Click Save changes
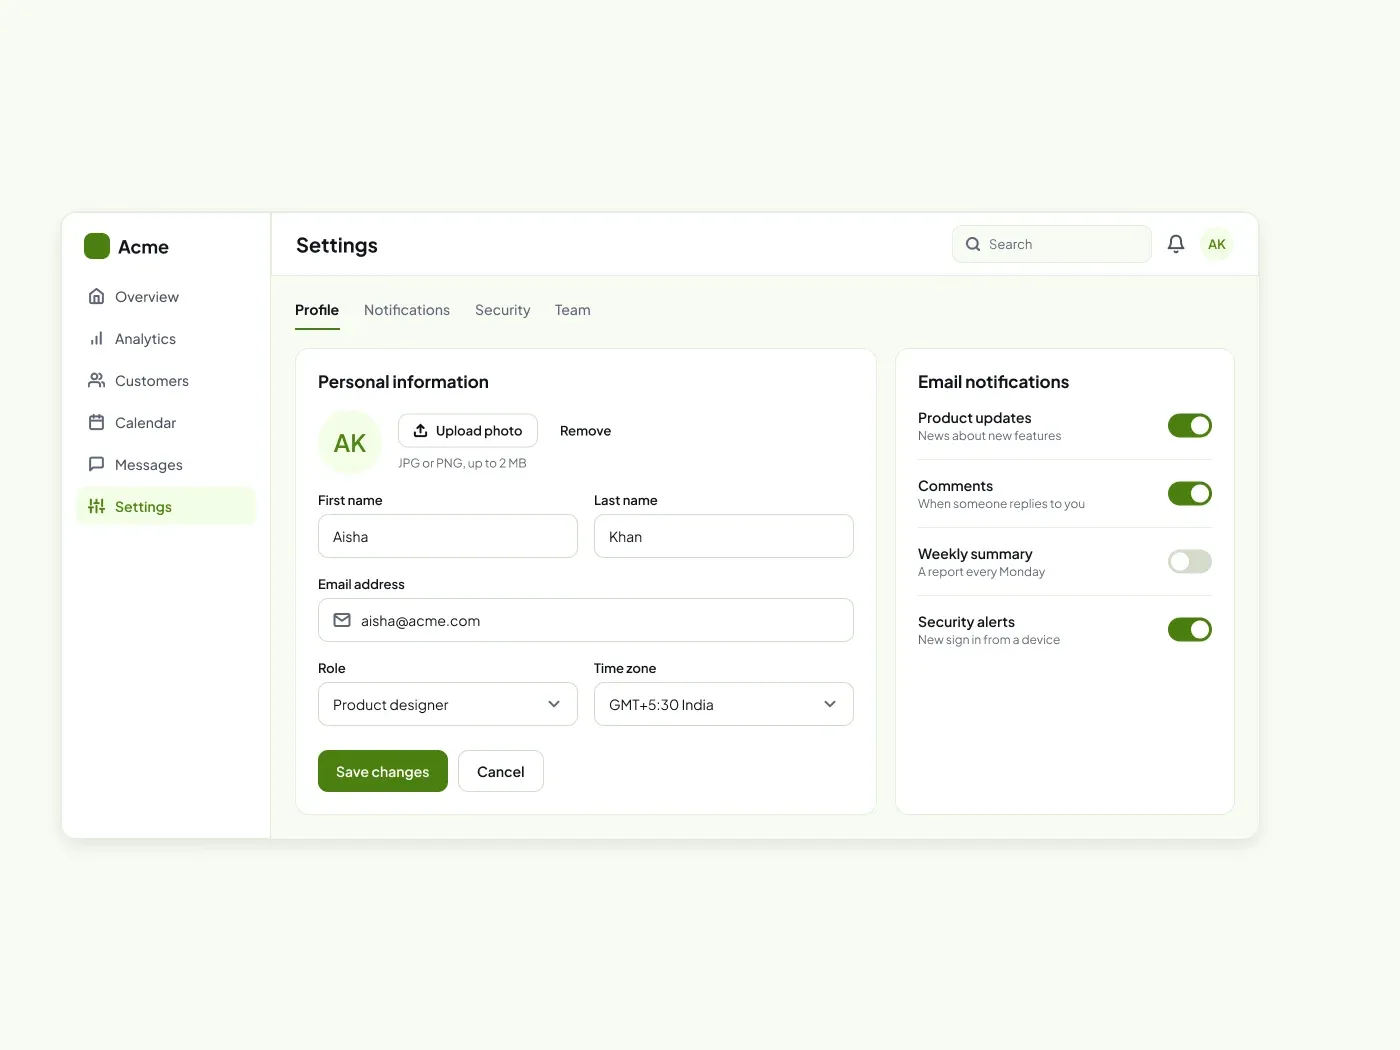Viewport: 1400px width, 1050px height. coord(383,771)
